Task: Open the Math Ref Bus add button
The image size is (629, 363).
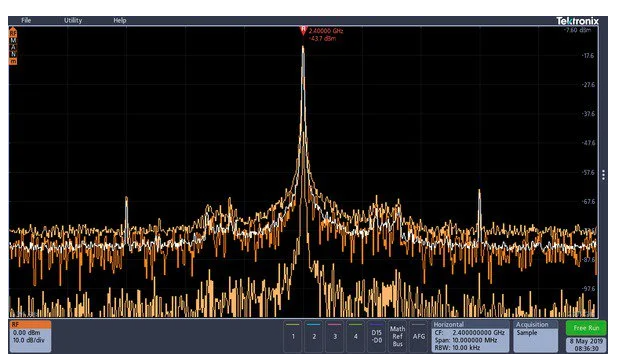Action: click(397, 336)
